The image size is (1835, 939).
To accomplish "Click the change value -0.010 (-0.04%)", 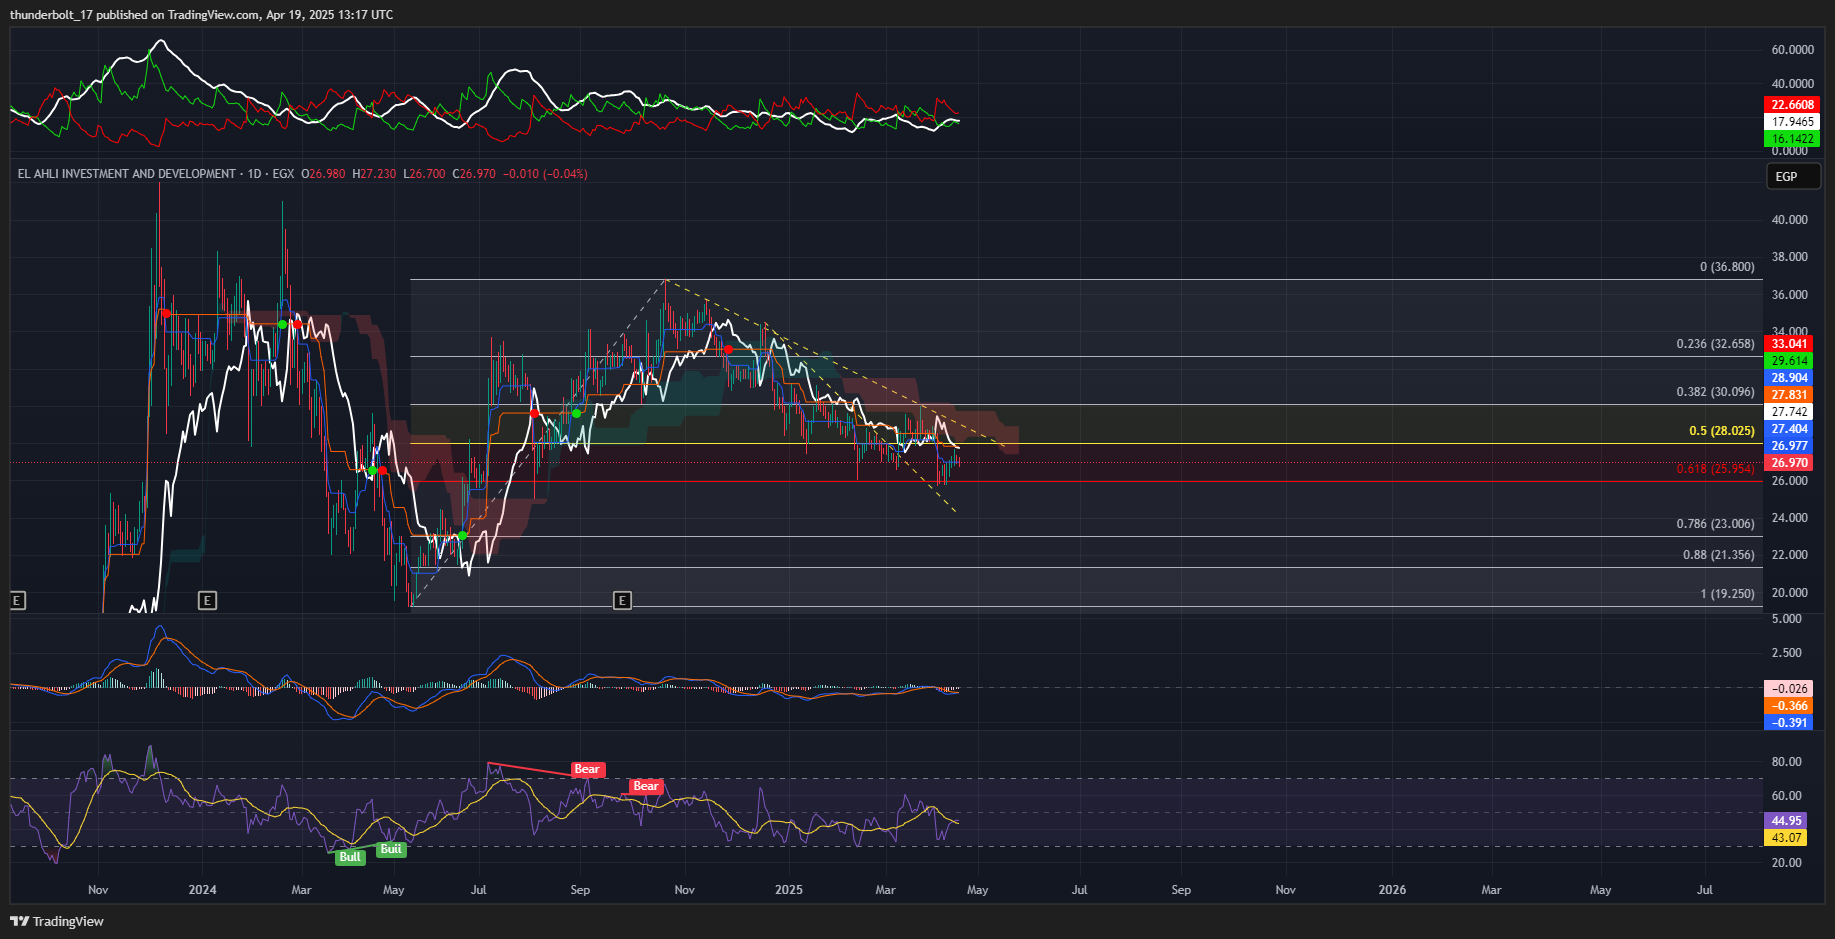I will [x=545, y=174].
